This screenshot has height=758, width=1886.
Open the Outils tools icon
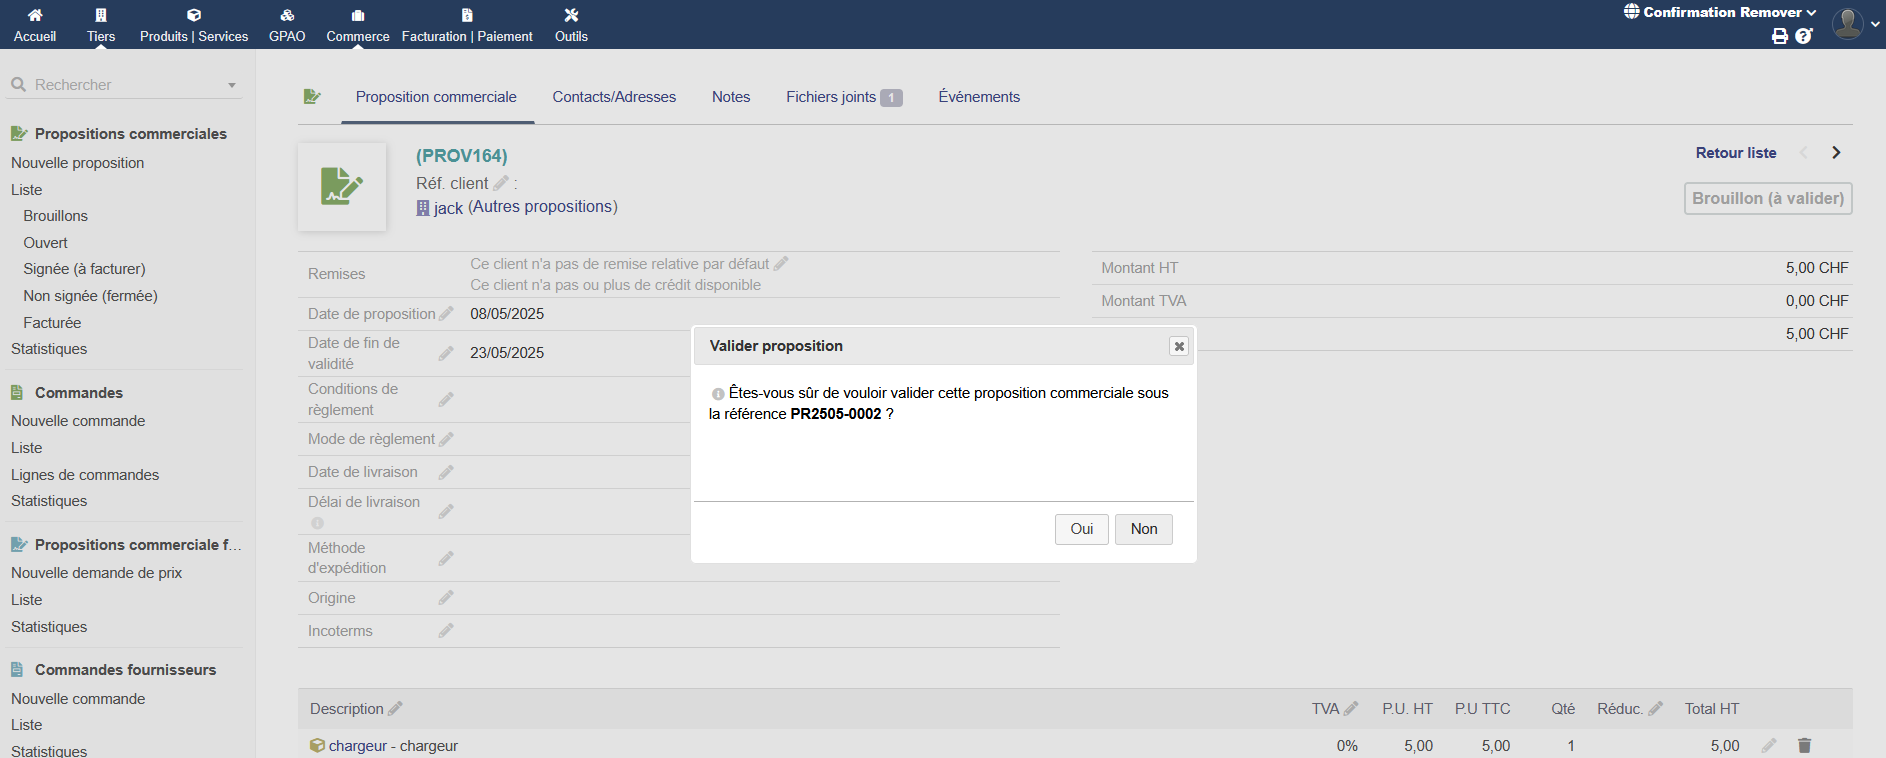coord(571,15)
